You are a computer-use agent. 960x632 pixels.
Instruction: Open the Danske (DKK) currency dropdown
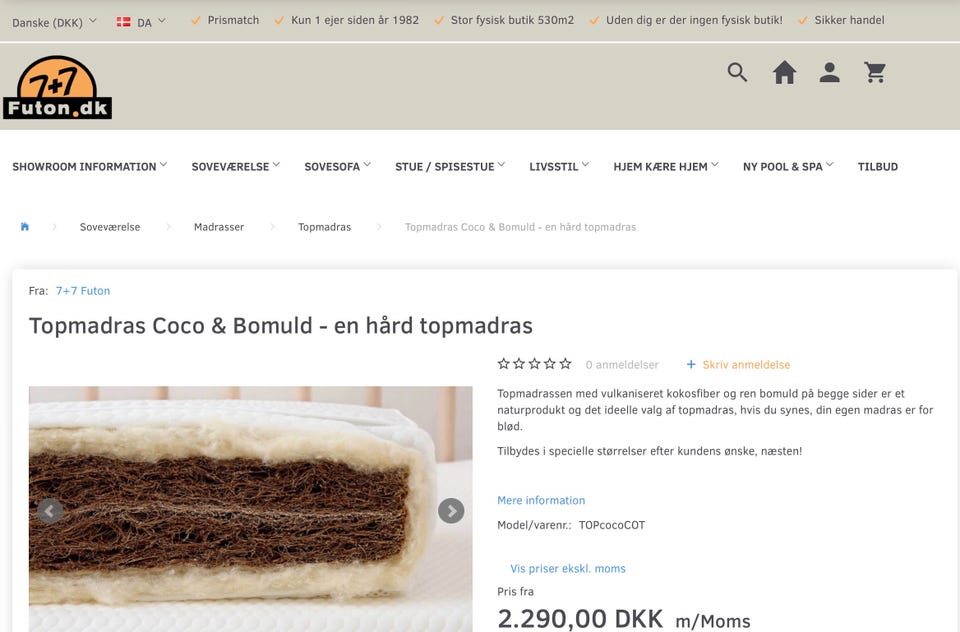point(54,22)
